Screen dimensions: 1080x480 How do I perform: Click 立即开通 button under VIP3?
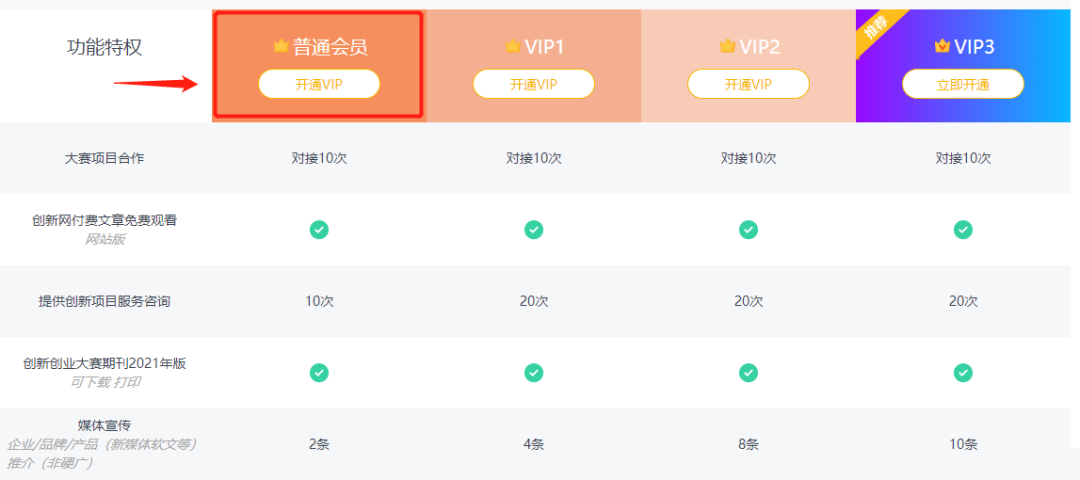pyautogui.click(x=963, y=84)
